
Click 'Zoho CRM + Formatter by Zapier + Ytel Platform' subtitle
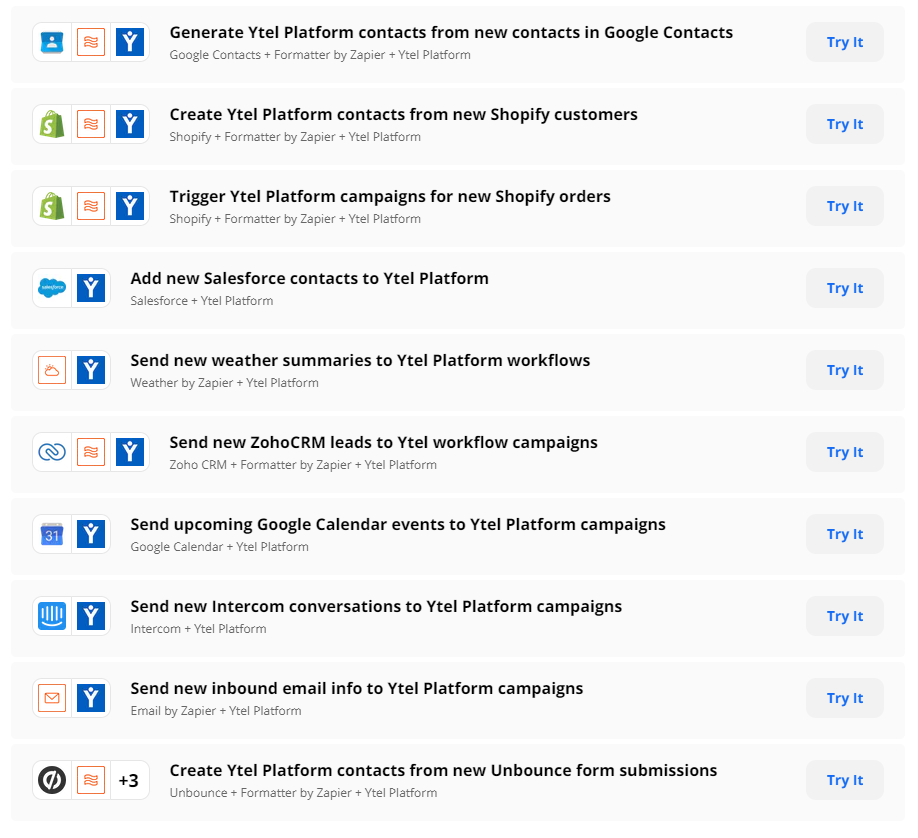[303, 465]
